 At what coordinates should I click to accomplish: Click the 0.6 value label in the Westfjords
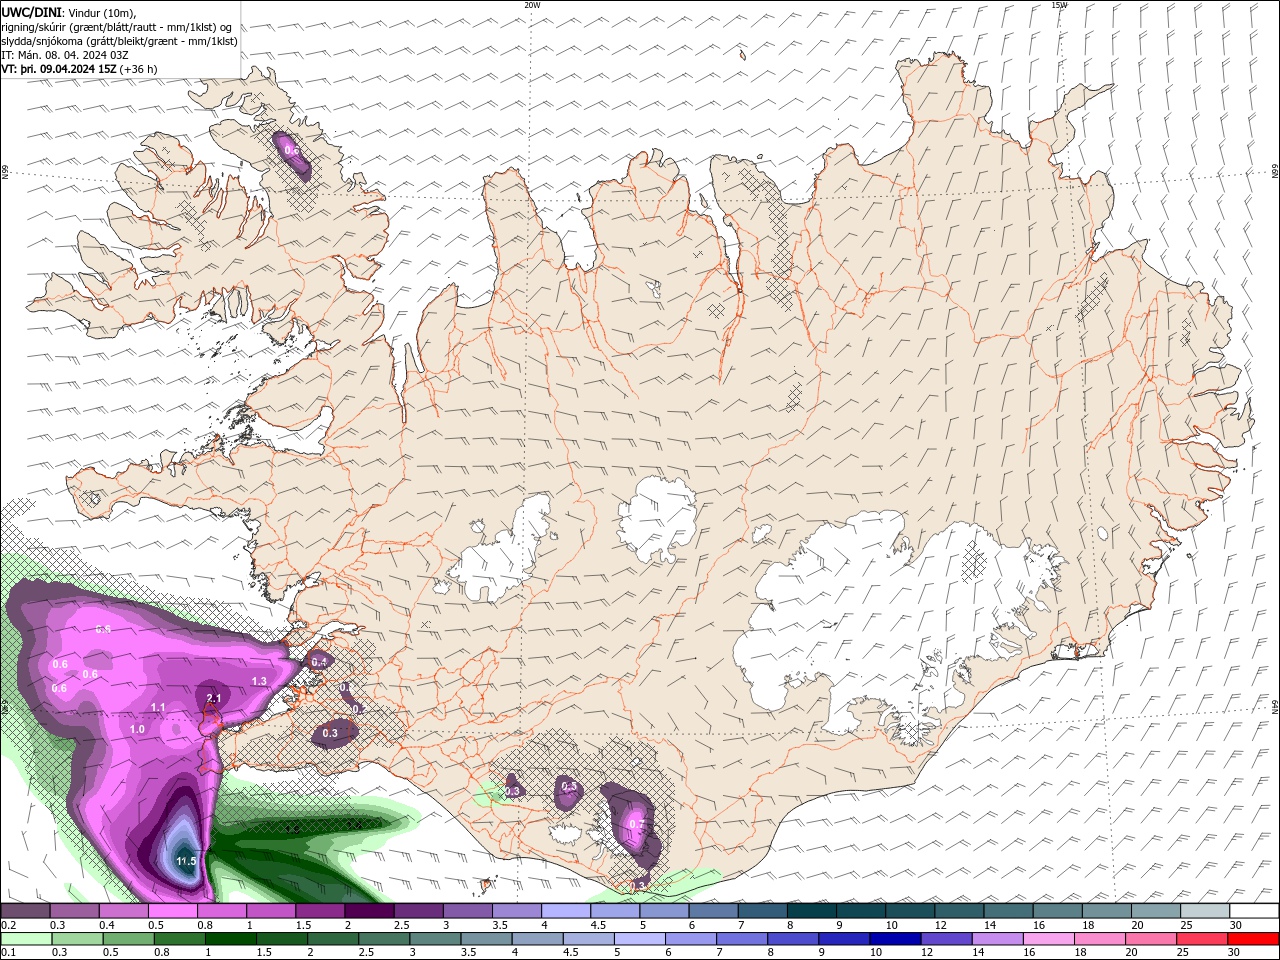coord(292,150)
